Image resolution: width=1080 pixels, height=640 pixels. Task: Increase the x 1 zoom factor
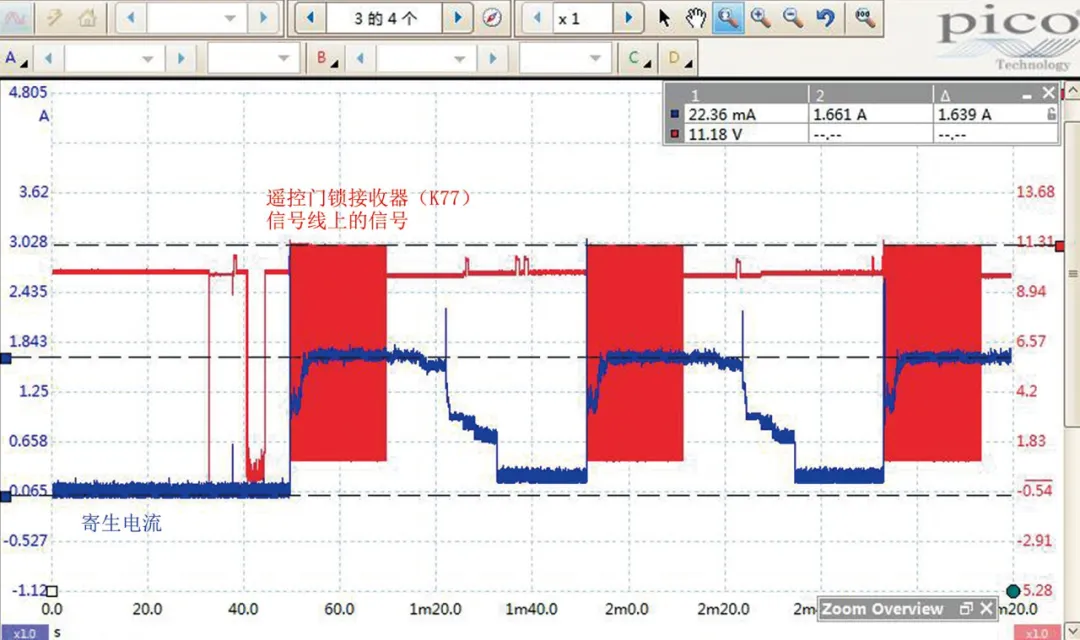(627, 19)
